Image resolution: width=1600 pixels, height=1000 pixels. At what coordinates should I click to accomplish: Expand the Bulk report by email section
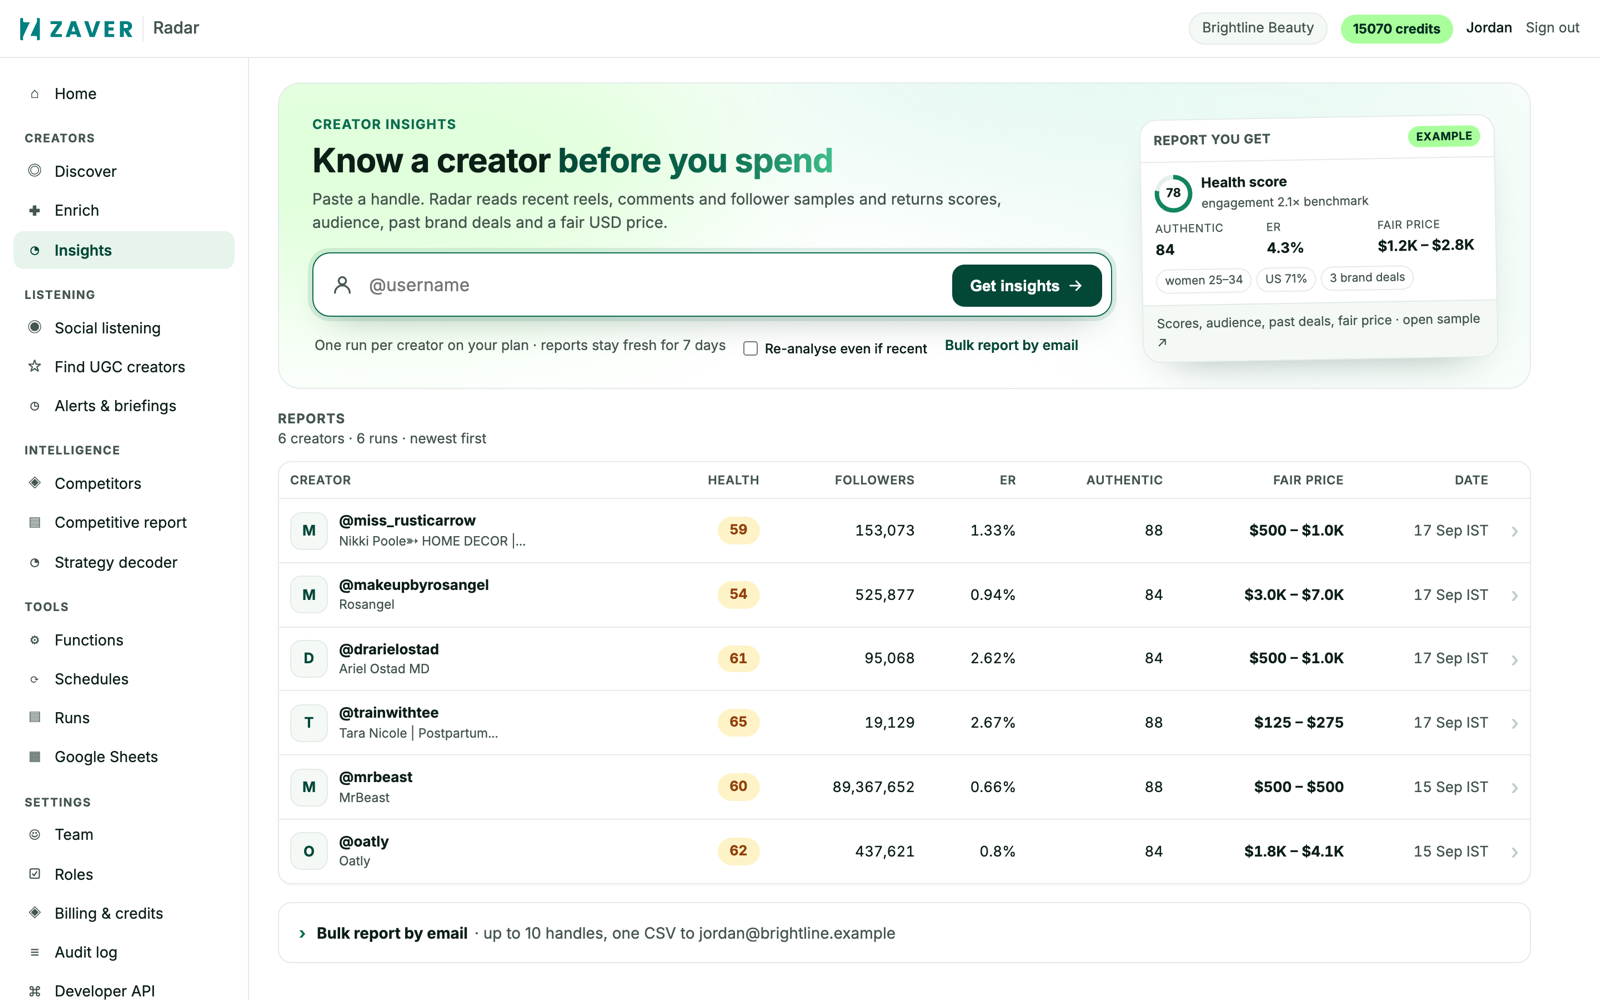pyautogui.click(x=903, y=933)
